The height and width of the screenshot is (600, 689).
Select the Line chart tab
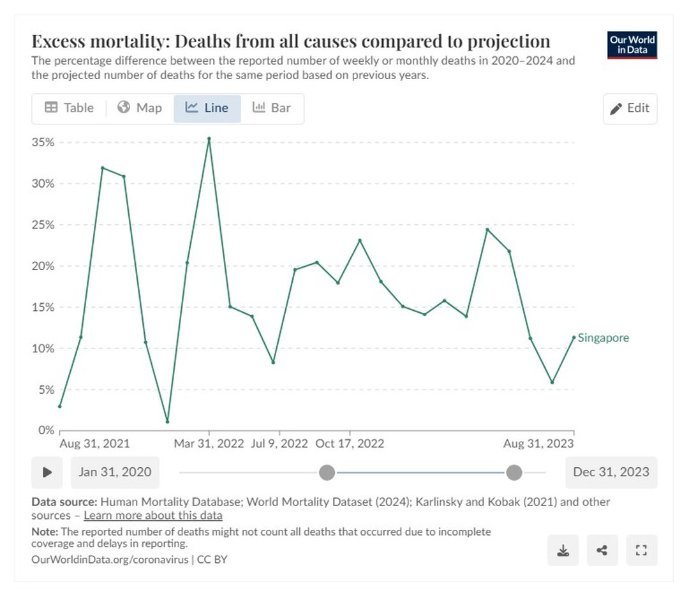pyautogui.click(x=207, y=108)
